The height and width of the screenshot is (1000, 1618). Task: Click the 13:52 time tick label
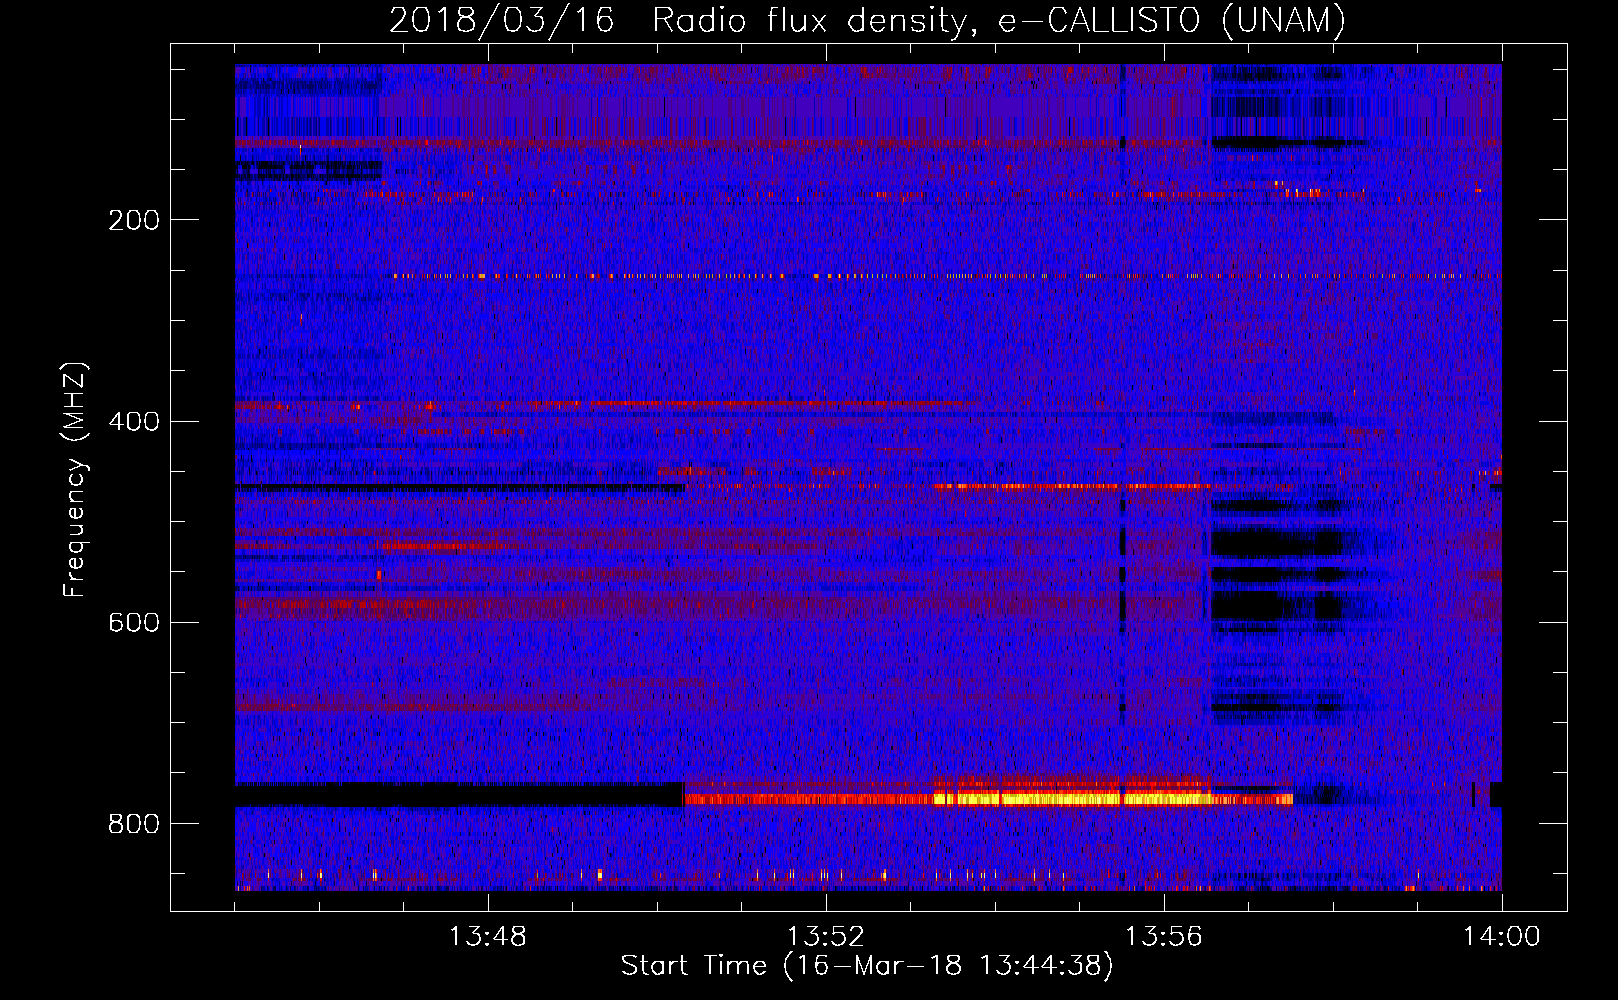825,937
